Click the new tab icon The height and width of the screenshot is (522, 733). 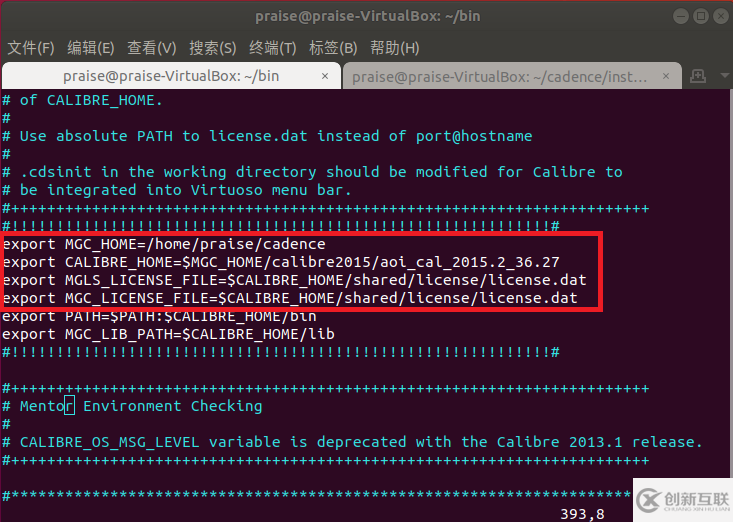[x=698, y=76]
